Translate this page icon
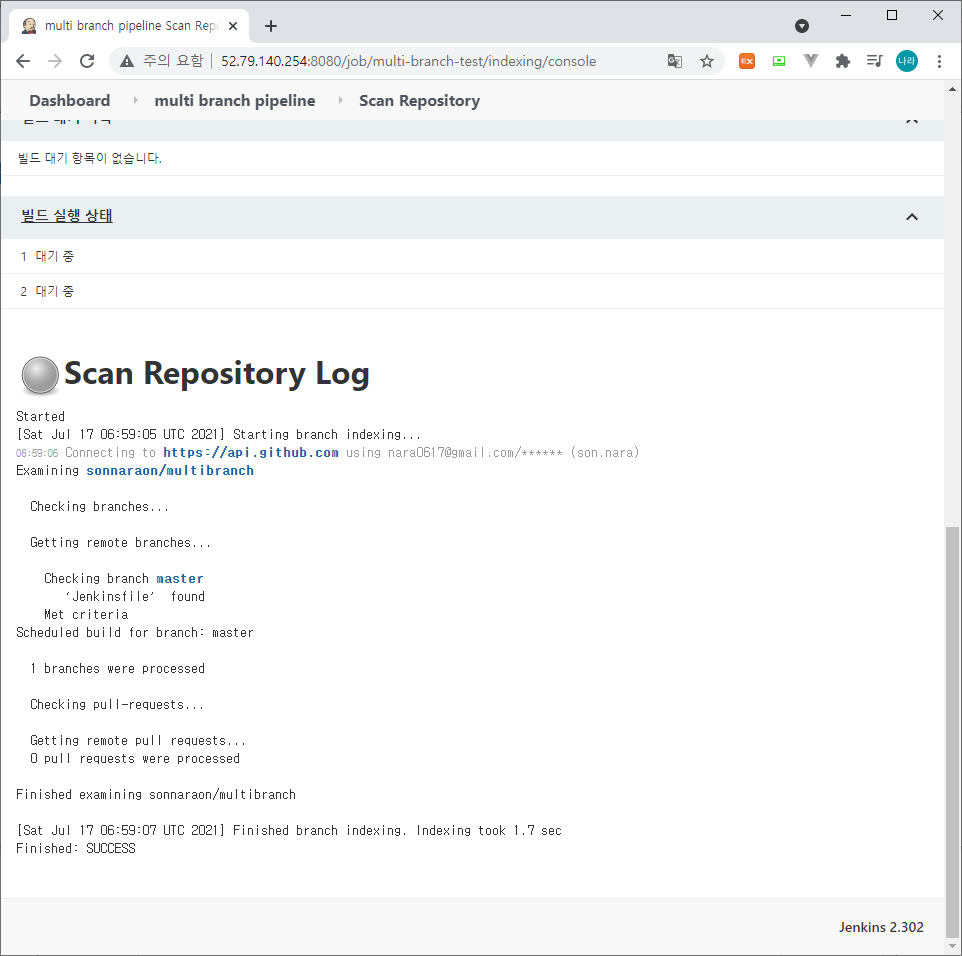The width and height of the screenshot is (962, 956). (x=675, y=61)
